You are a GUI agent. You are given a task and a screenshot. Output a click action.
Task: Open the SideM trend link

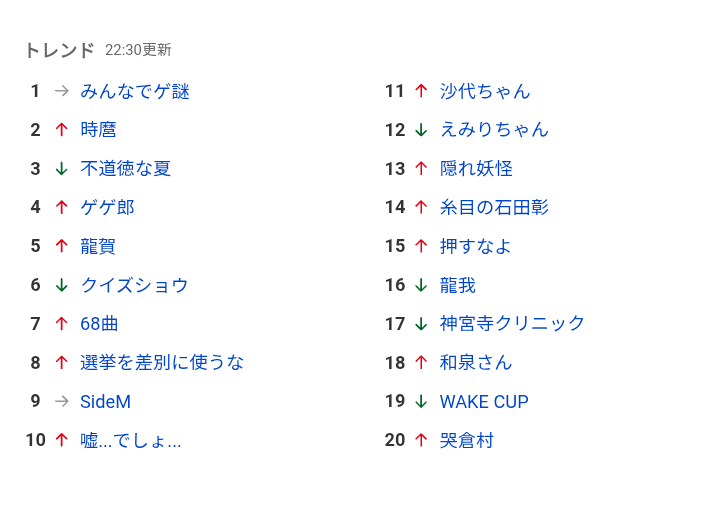tap(106, 401)
